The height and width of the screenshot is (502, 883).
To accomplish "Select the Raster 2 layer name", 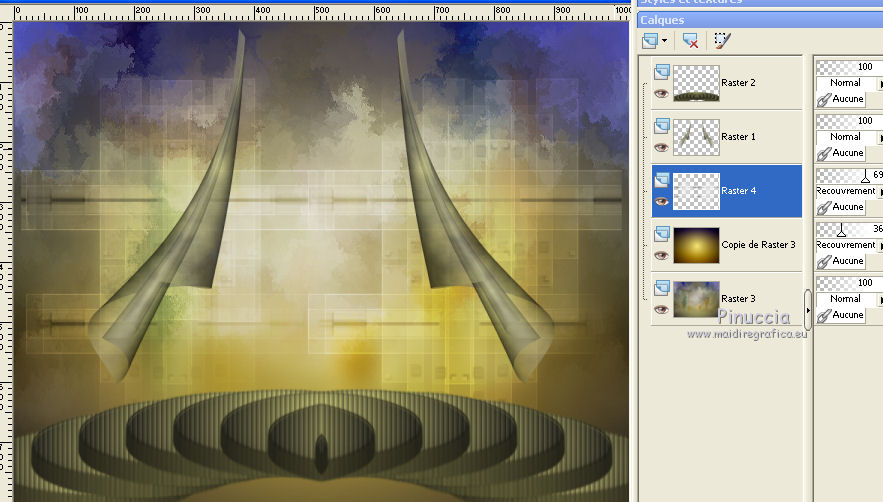I will click(738, 83).
